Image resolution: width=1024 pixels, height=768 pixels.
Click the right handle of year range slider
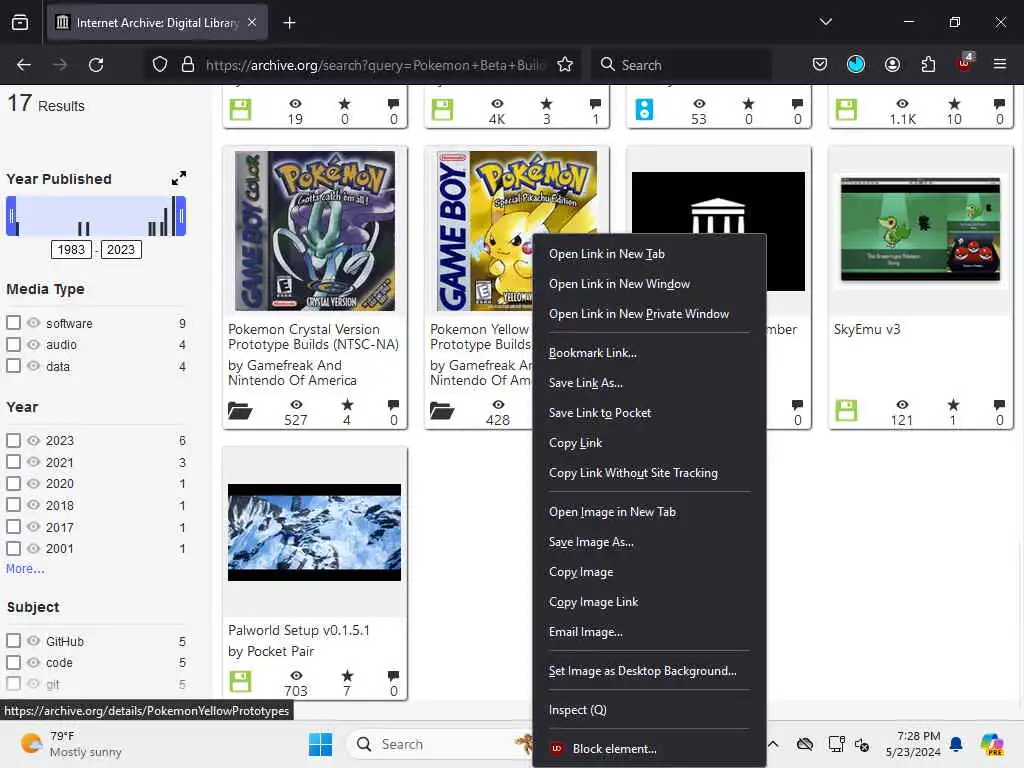click(181, 216)
